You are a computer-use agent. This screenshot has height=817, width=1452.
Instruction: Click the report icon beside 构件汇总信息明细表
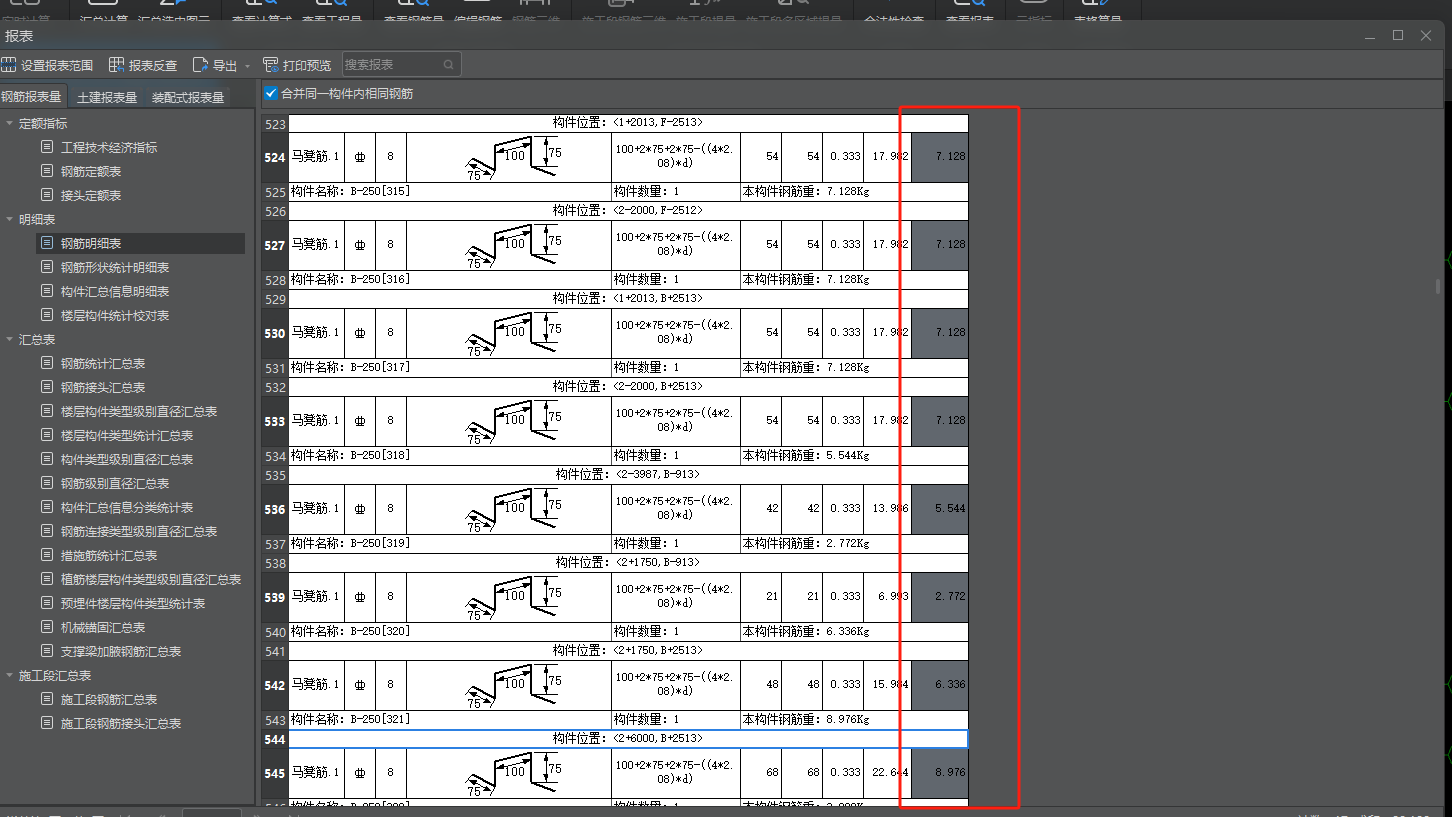[x=46, y=291]
